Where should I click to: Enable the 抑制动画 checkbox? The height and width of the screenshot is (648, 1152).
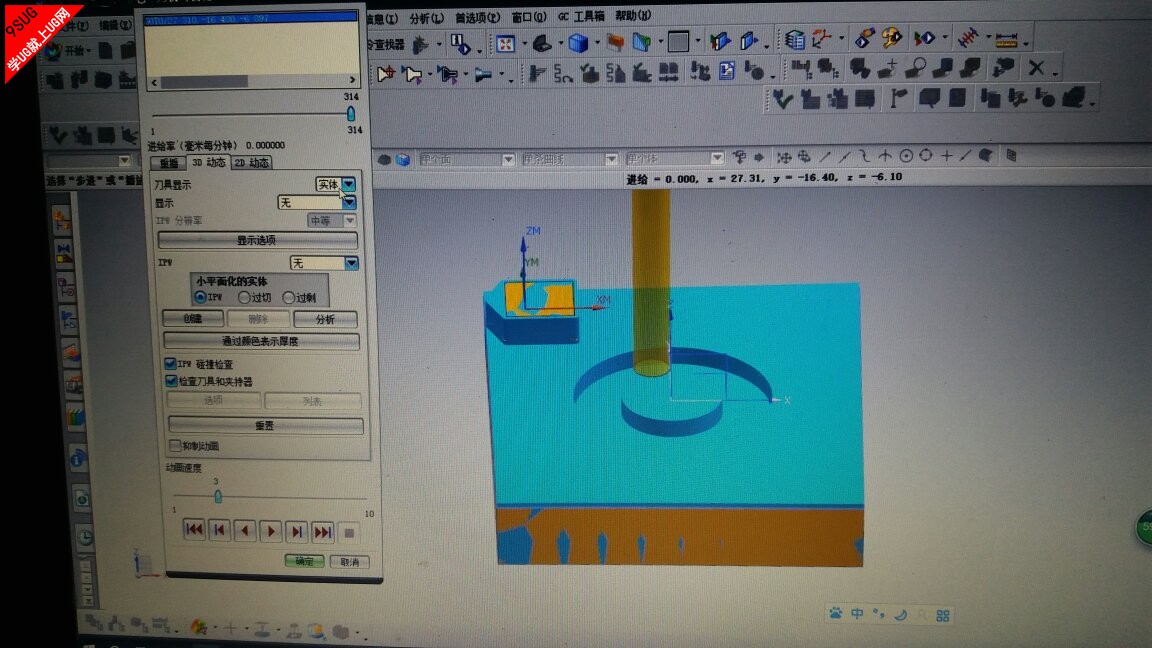pos(175,445)
